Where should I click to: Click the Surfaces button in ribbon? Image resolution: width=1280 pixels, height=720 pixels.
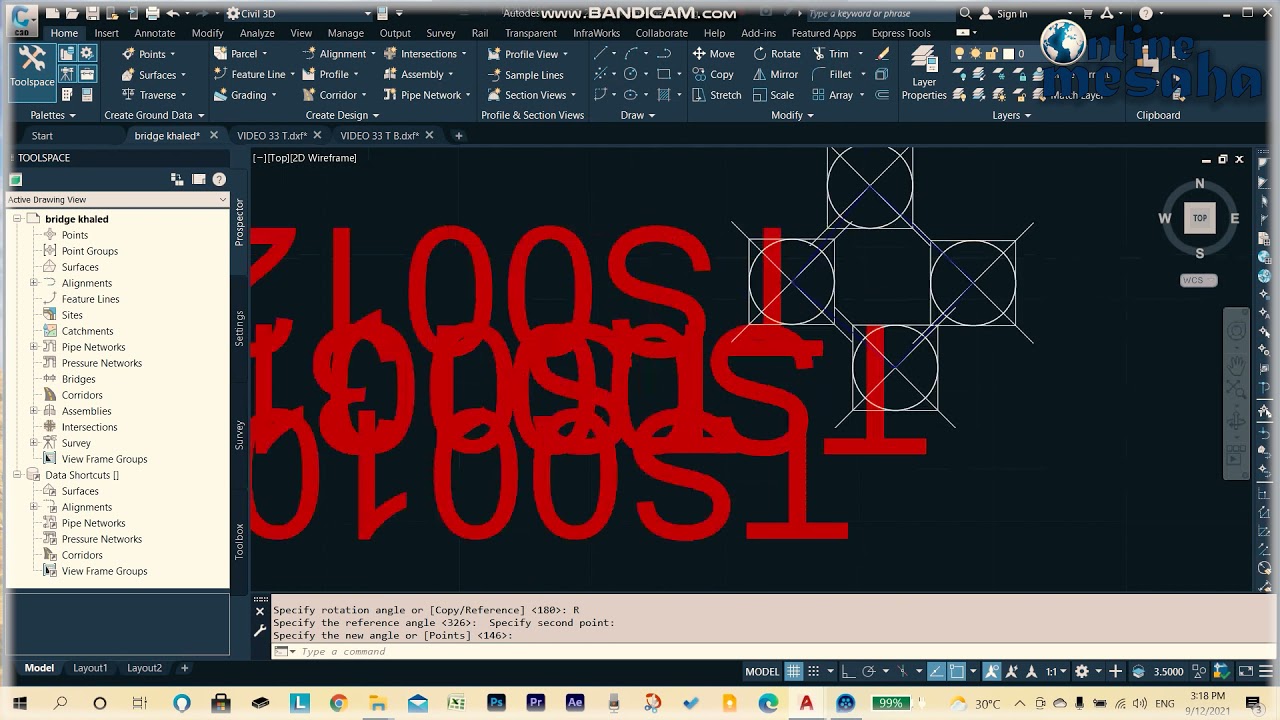[152, 75]
